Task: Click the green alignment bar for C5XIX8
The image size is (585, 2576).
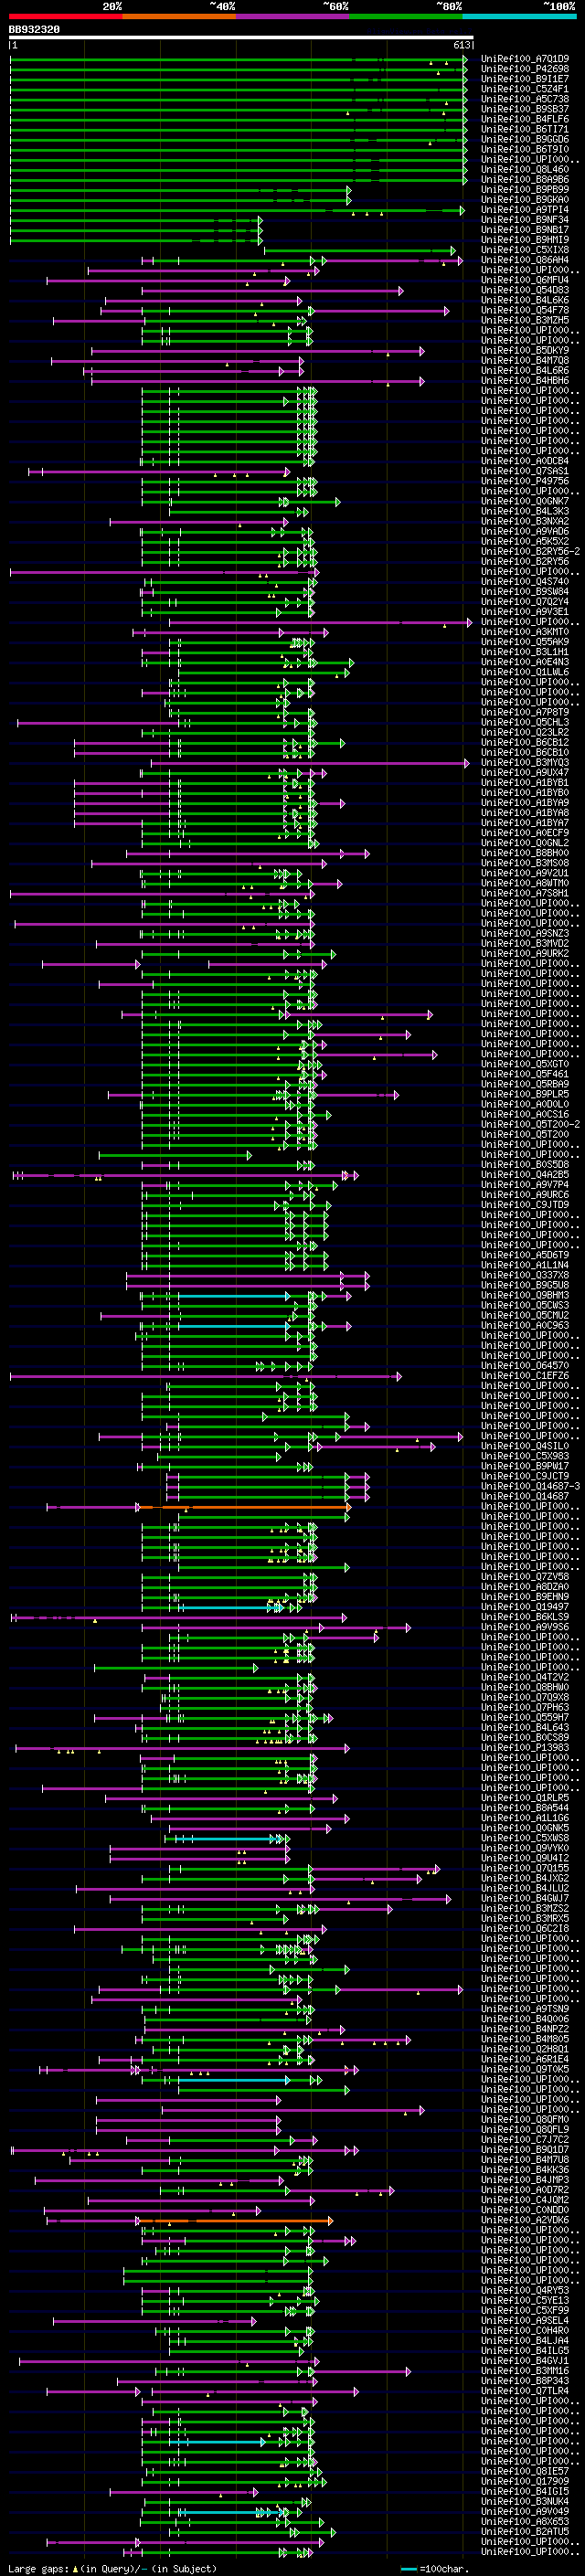Action: 359,250
